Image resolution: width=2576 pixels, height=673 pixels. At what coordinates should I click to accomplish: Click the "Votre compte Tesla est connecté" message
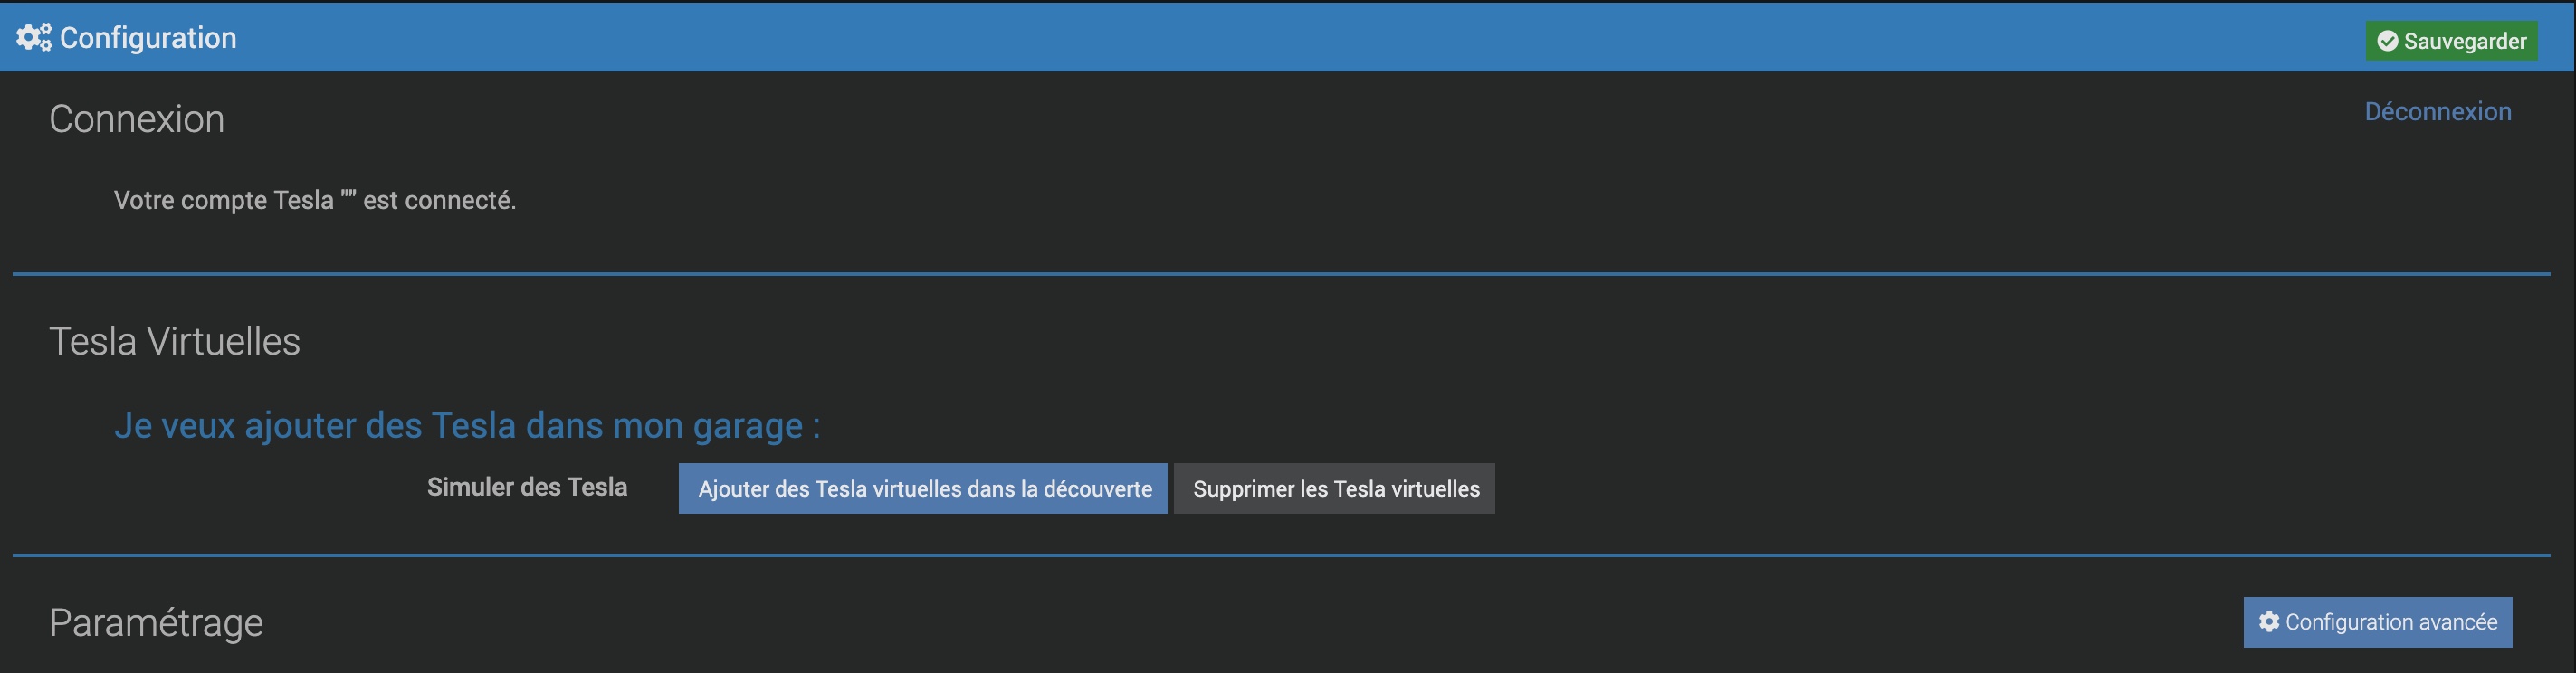[x=314, y=200]
